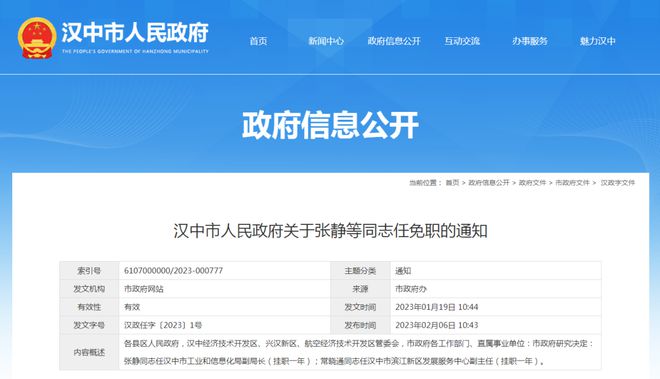The width and height of the screenshot is (660, 379).
Task: Click the 市政府文件 breadcrumb link
Action: pos(572,182)
